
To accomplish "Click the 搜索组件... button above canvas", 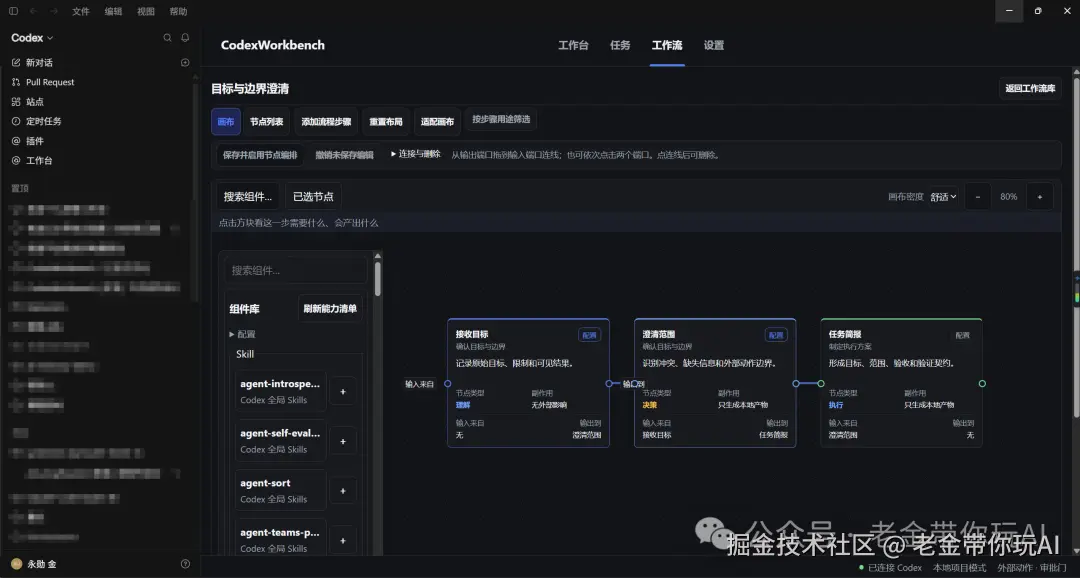I will pyautogui.click(x=248, y=197).
